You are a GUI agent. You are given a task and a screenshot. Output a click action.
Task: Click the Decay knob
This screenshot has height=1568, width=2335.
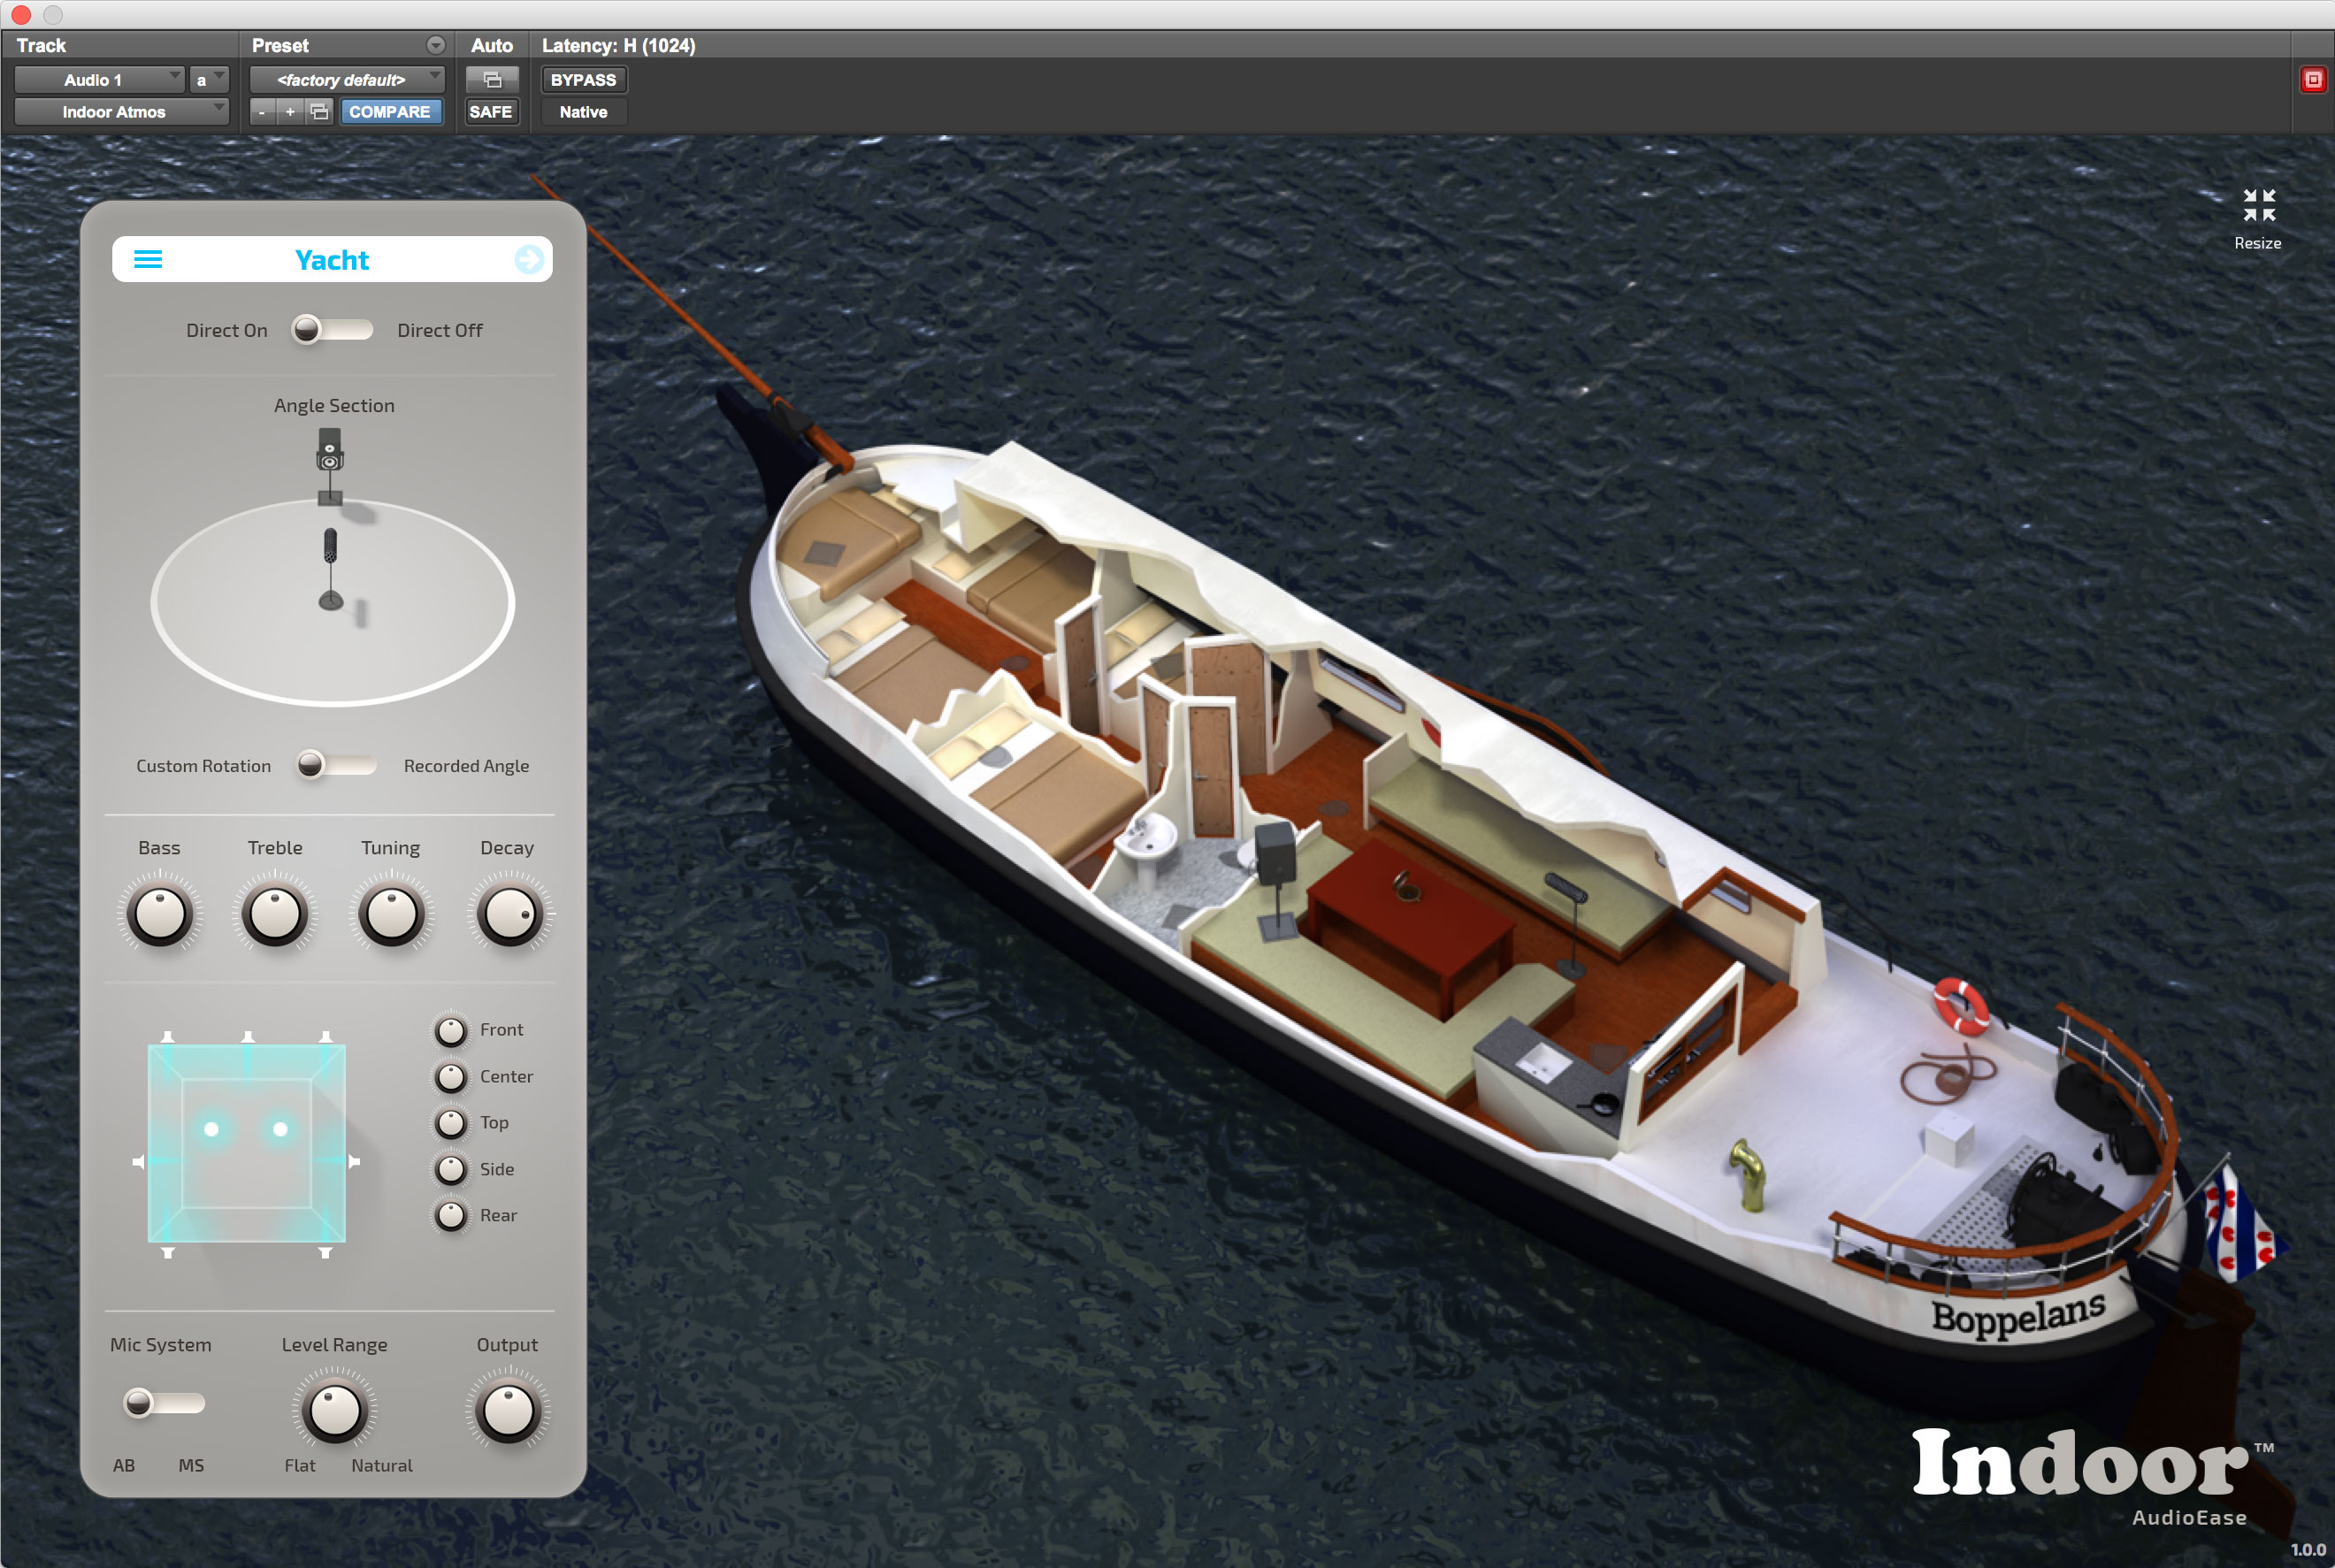509,914
